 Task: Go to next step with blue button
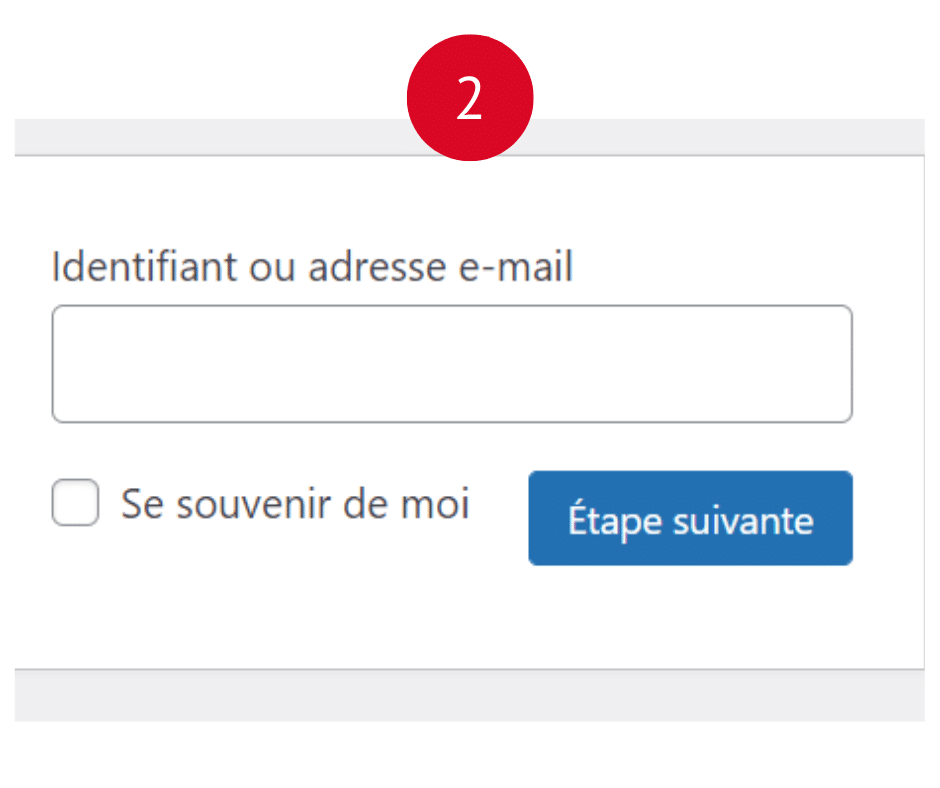(690, 519)
